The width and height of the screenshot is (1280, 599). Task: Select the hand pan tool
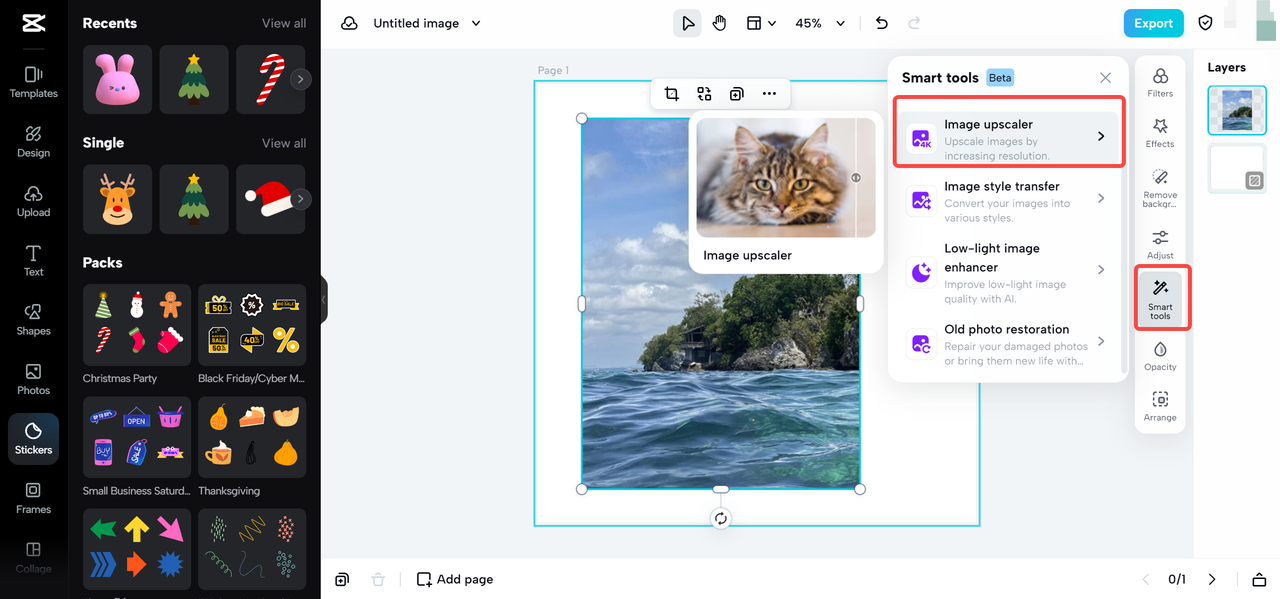coord(719,23)
